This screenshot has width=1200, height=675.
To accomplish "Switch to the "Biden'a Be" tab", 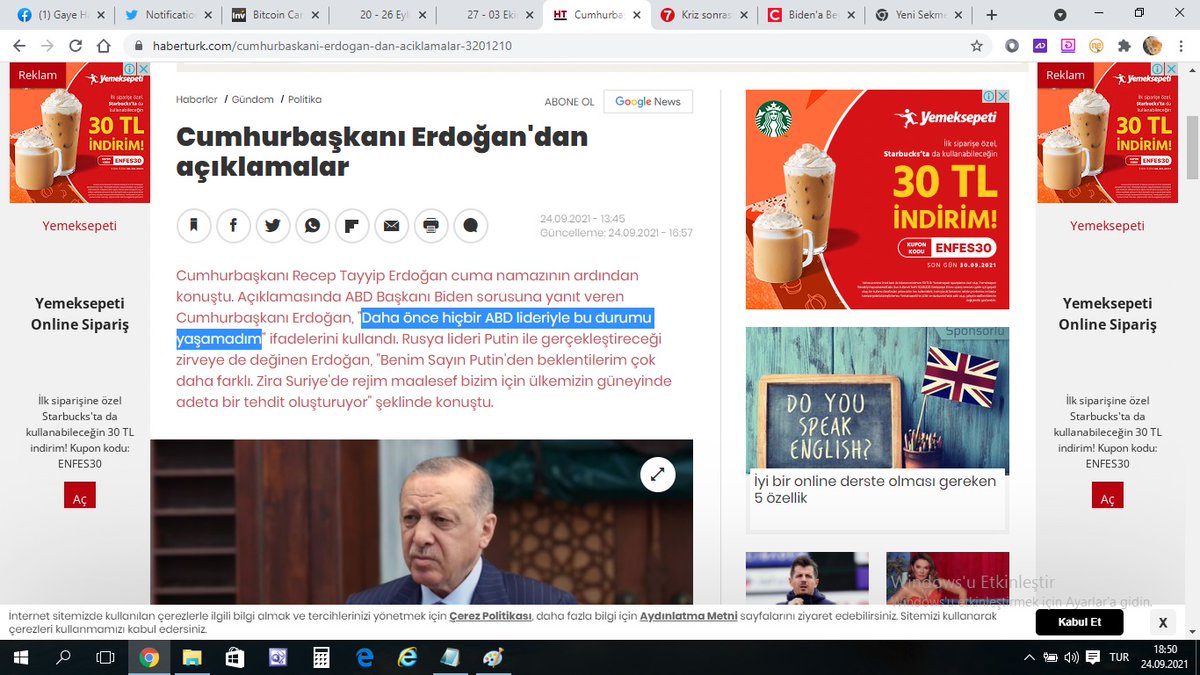I will pos(810,15).
